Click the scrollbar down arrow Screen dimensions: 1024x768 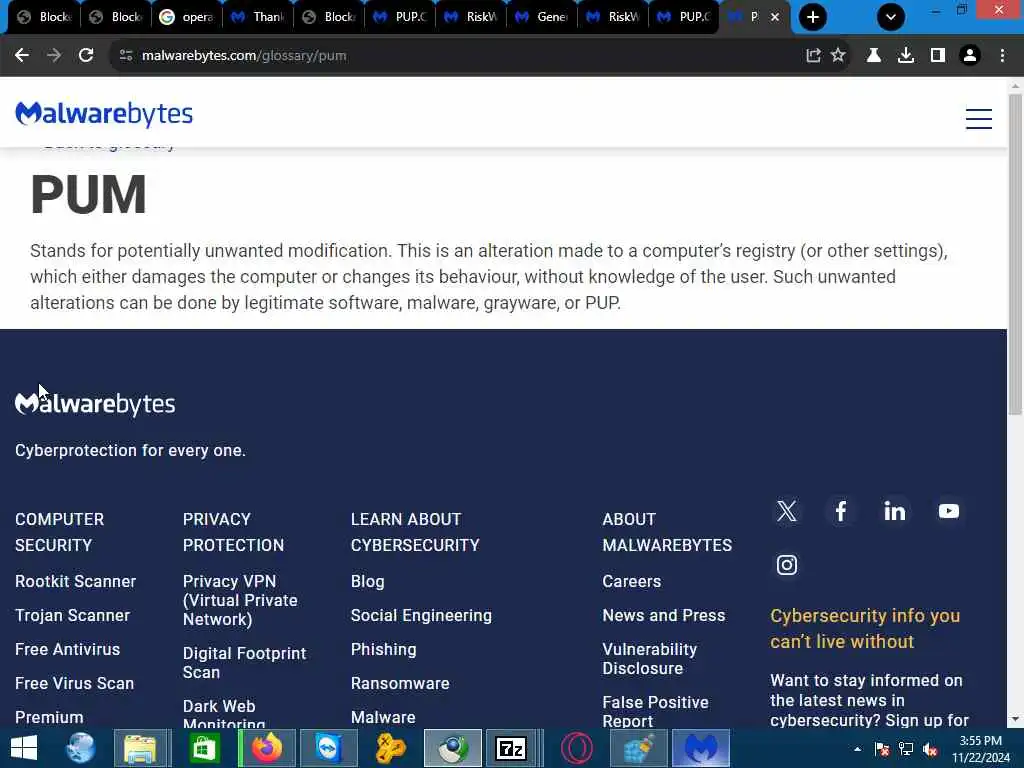1015,720
